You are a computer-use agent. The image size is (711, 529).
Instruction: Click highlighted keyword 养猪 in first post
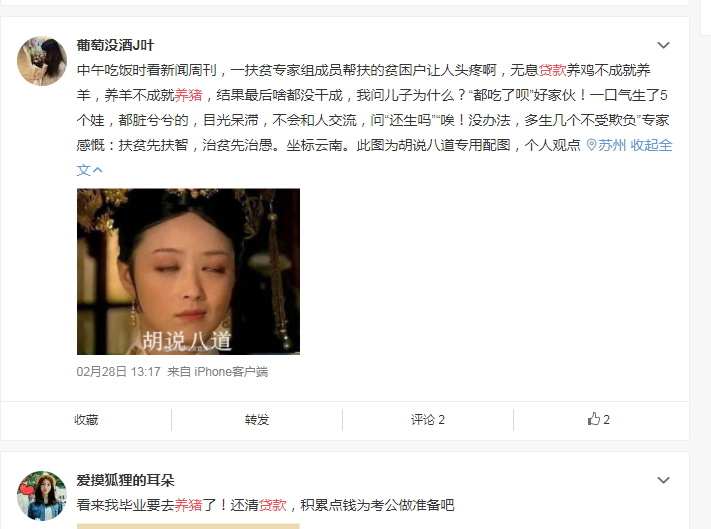188,95
